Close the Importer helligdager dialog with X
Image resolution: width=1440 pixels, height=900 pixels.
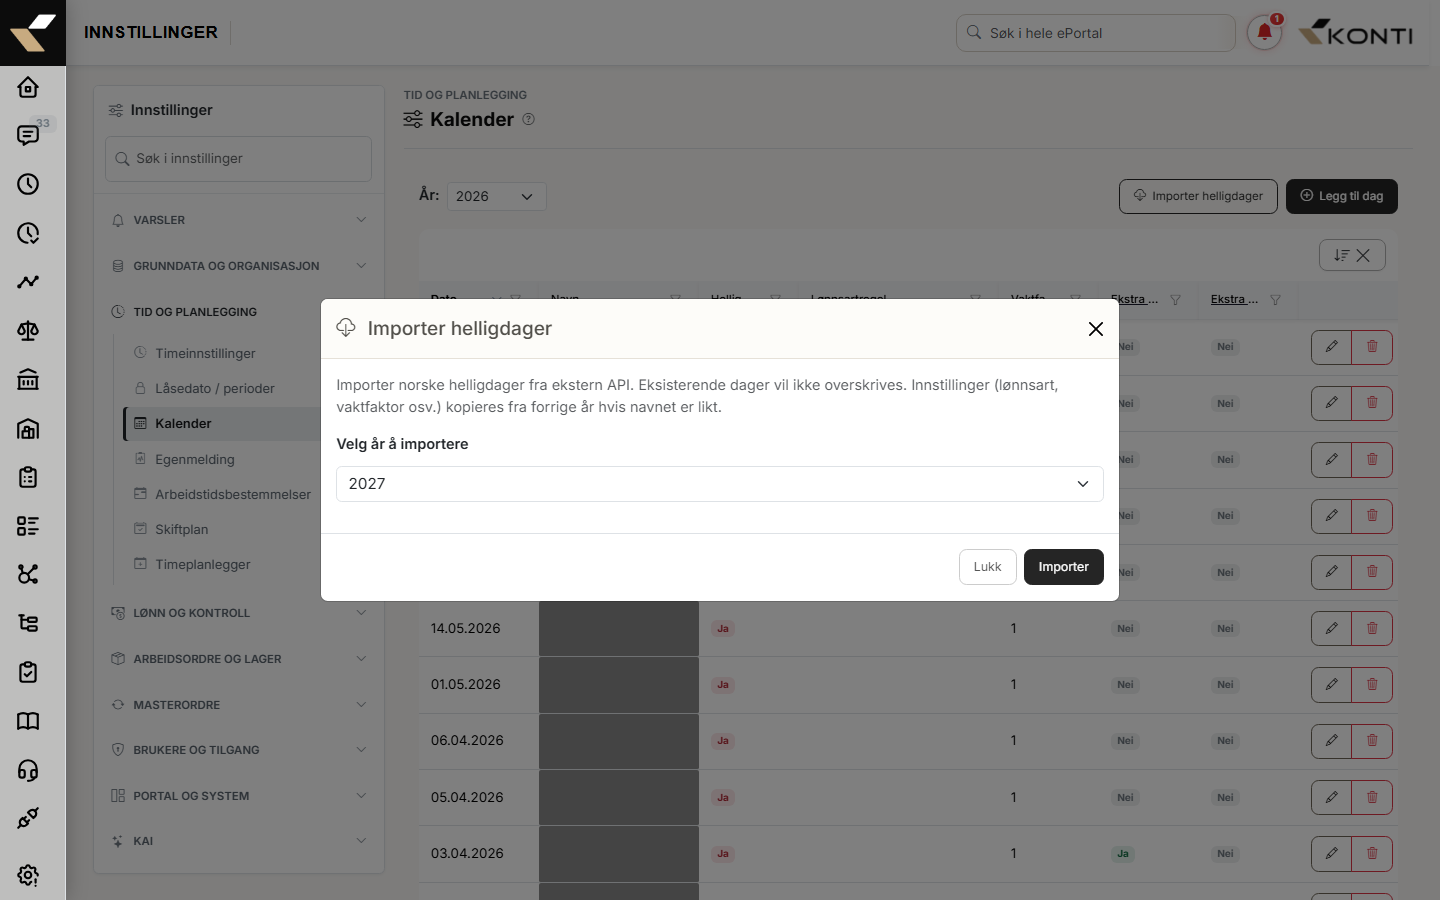(x=1096, y=329)
